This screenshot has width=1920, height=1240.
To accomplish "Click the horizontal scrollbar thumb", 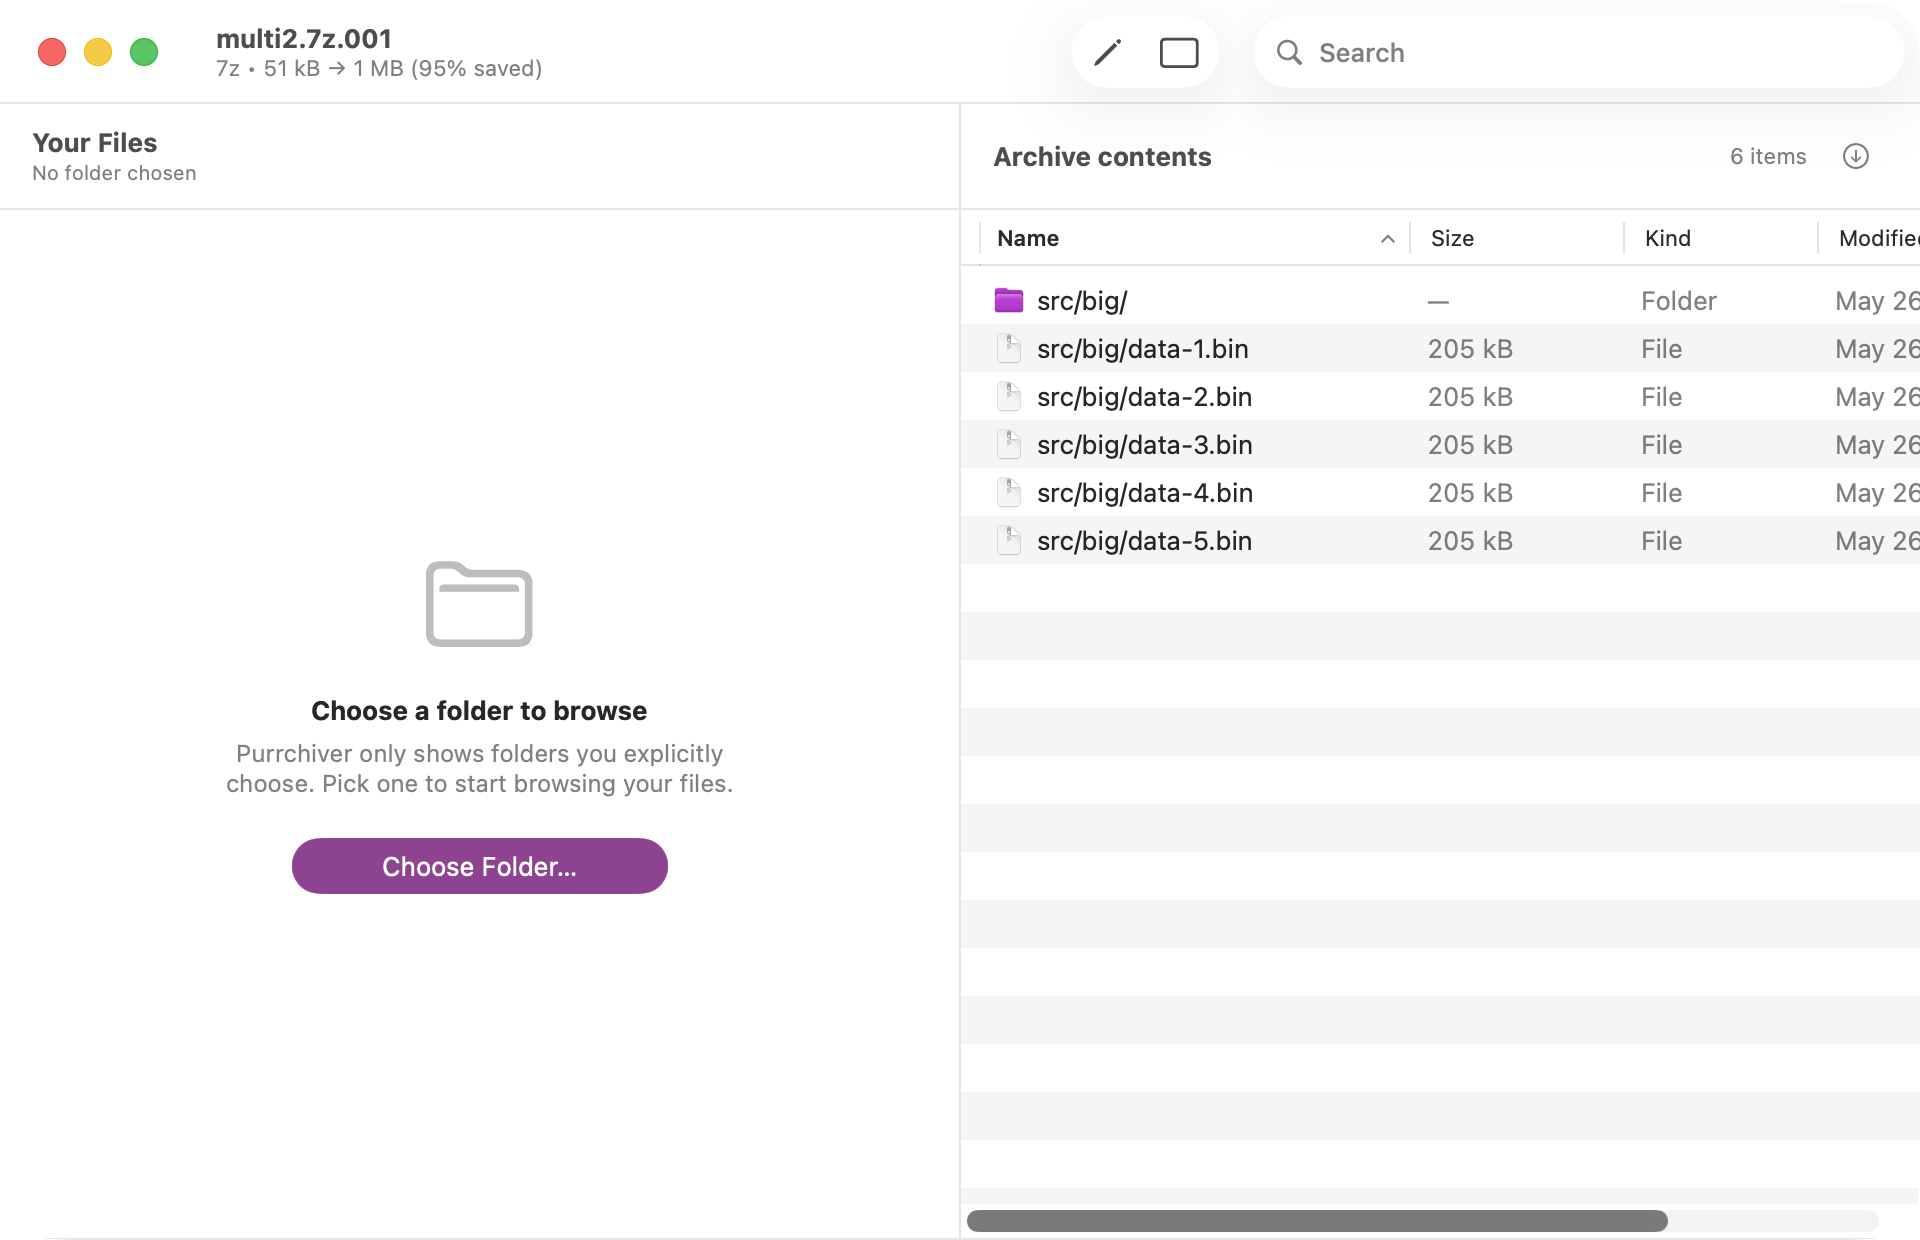I will click(1317, 1220).
